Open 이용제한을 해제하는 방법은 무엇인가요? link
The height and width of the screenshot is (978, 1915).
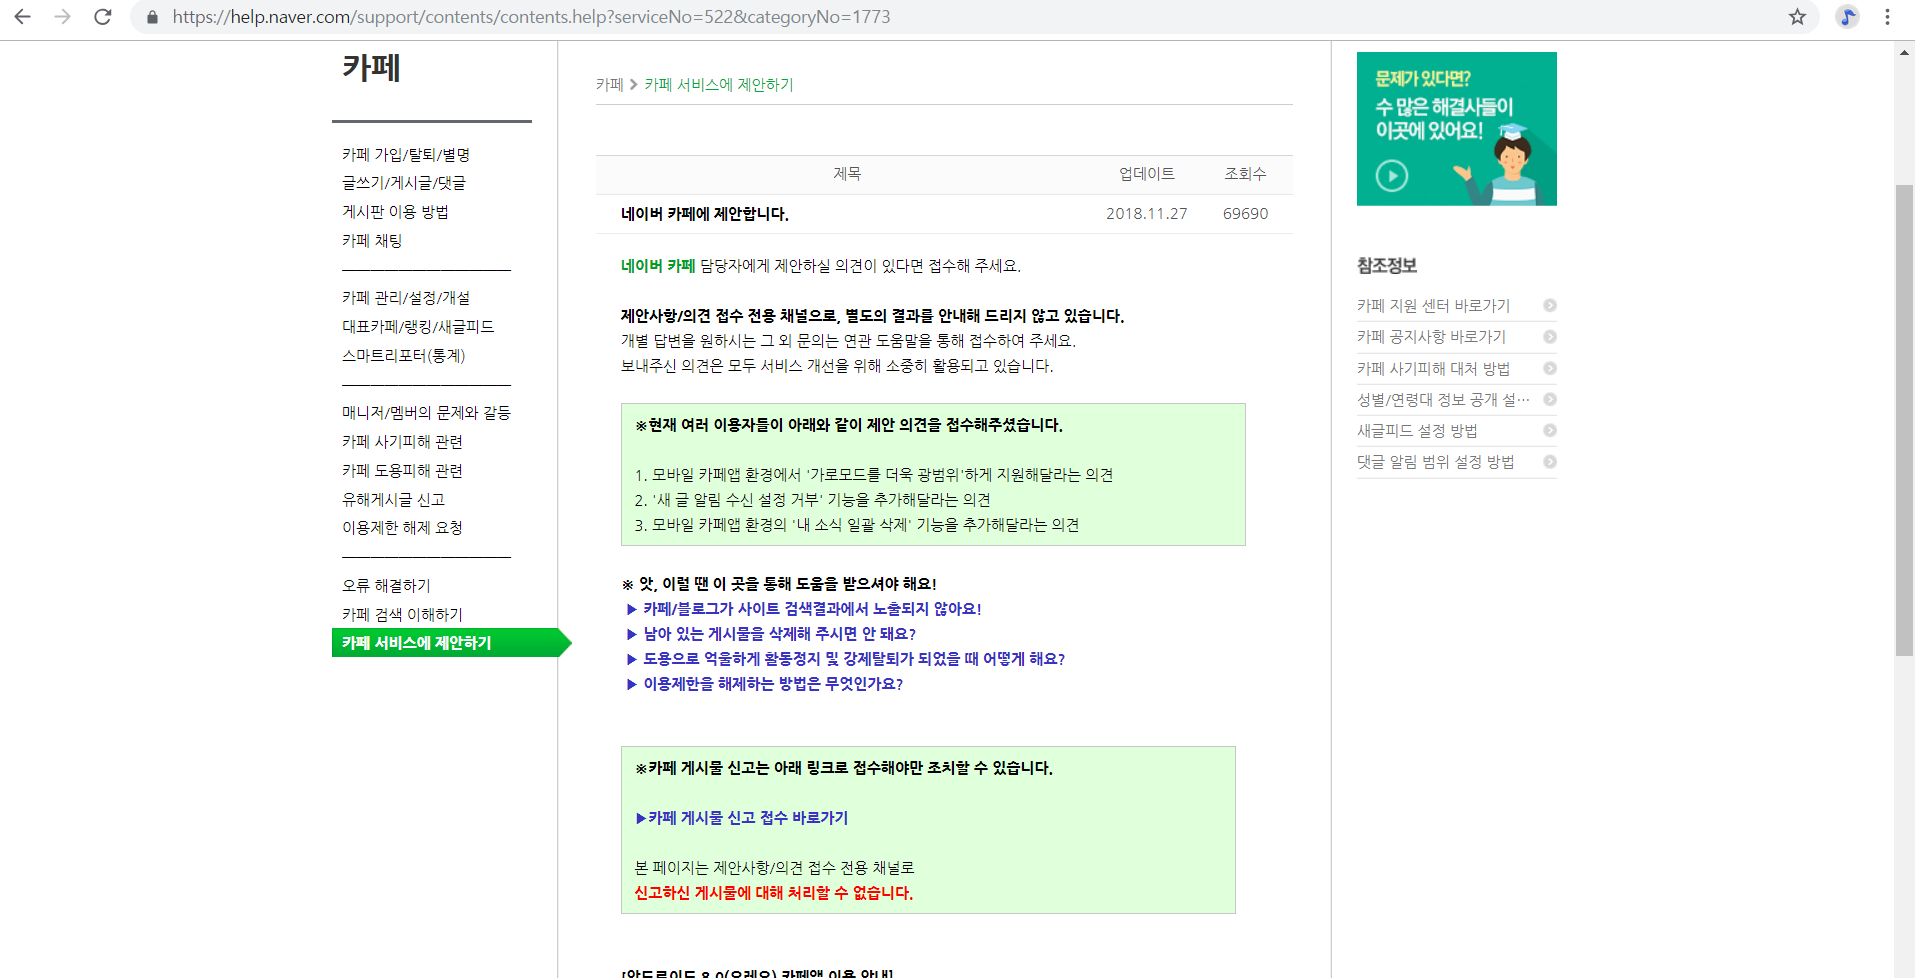pyautogui.click(x=772, y=684)
